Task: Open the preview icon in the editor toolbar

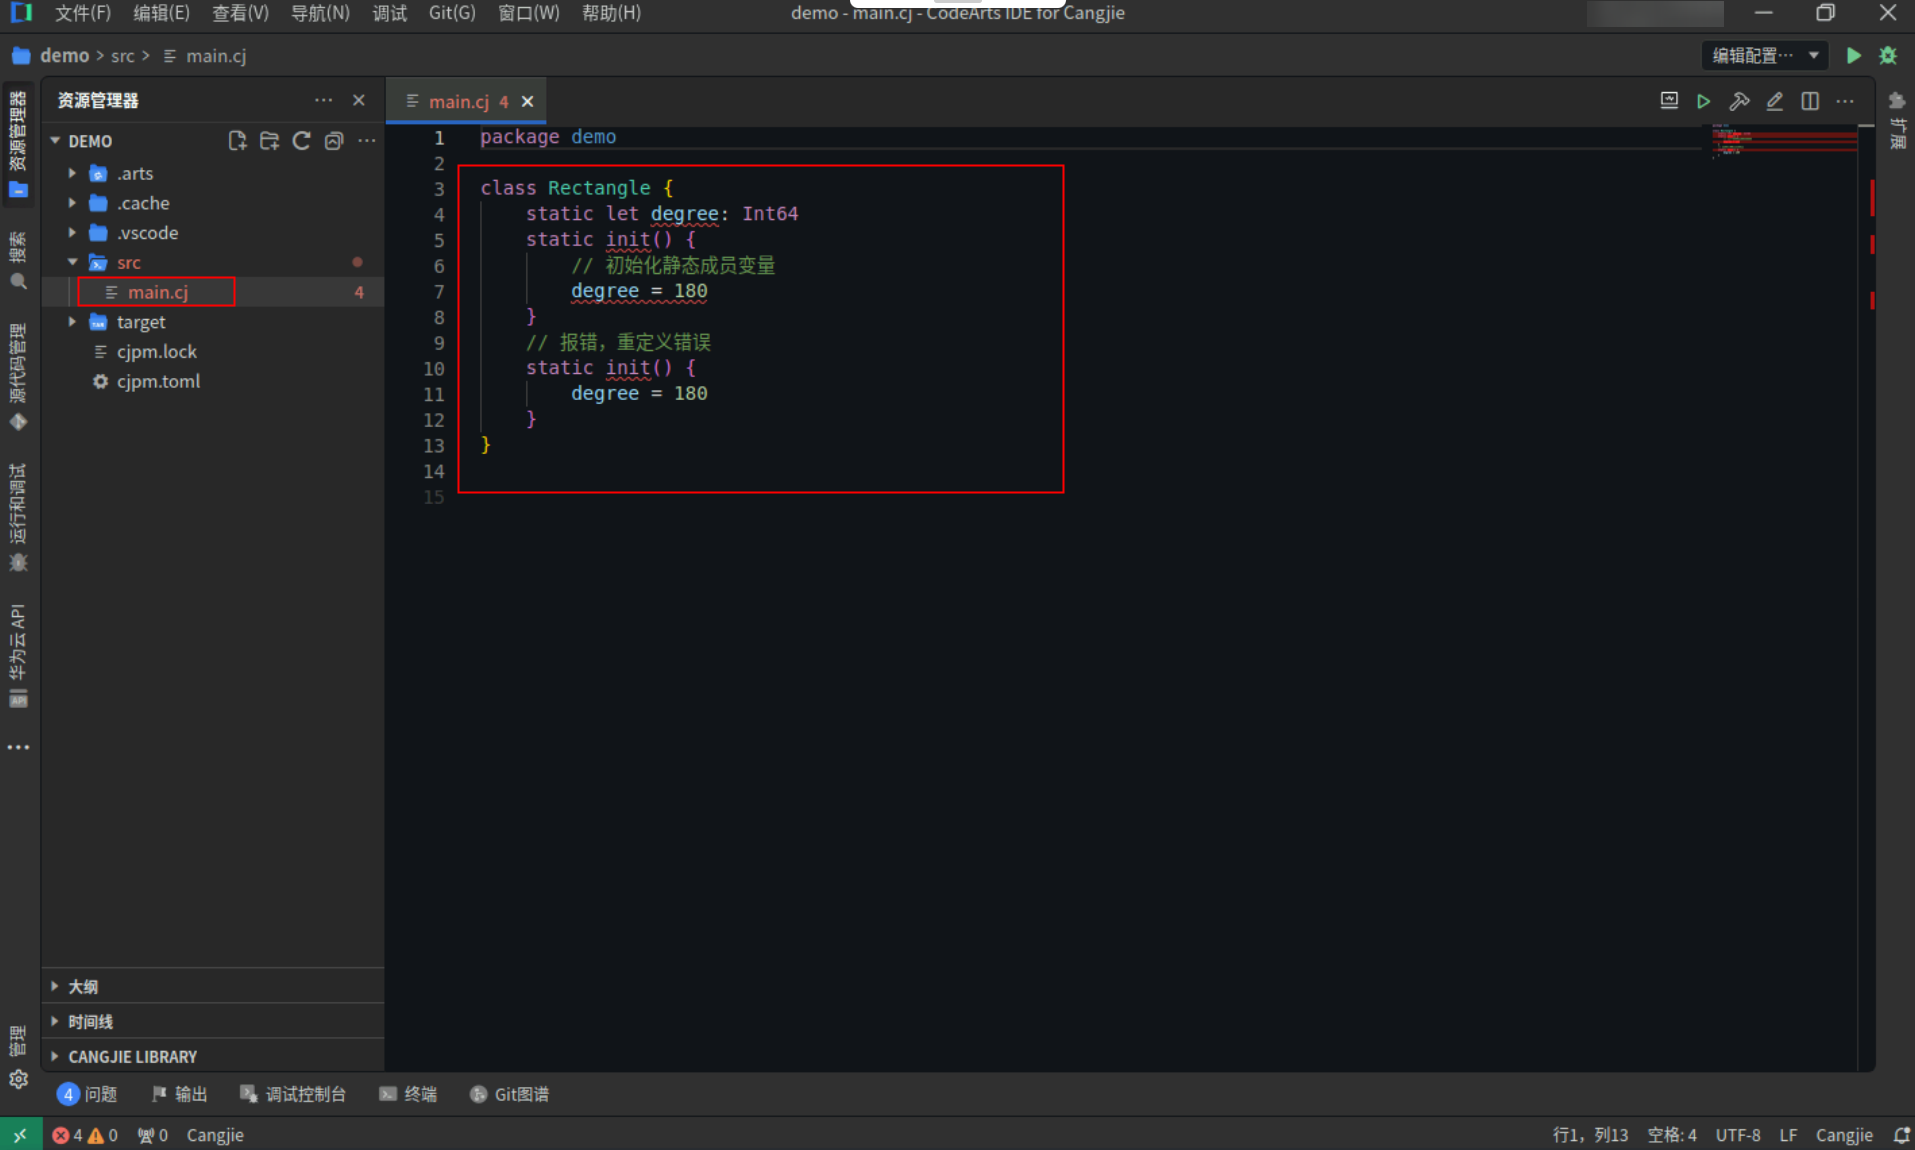Action: pyautogui.click(x=1669, y=101)
